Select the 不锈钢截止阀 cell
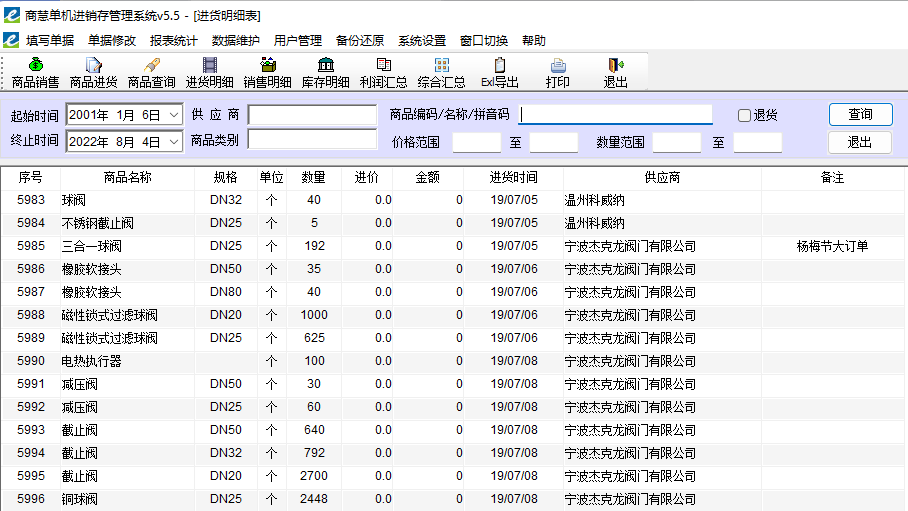 pos(127,223)
